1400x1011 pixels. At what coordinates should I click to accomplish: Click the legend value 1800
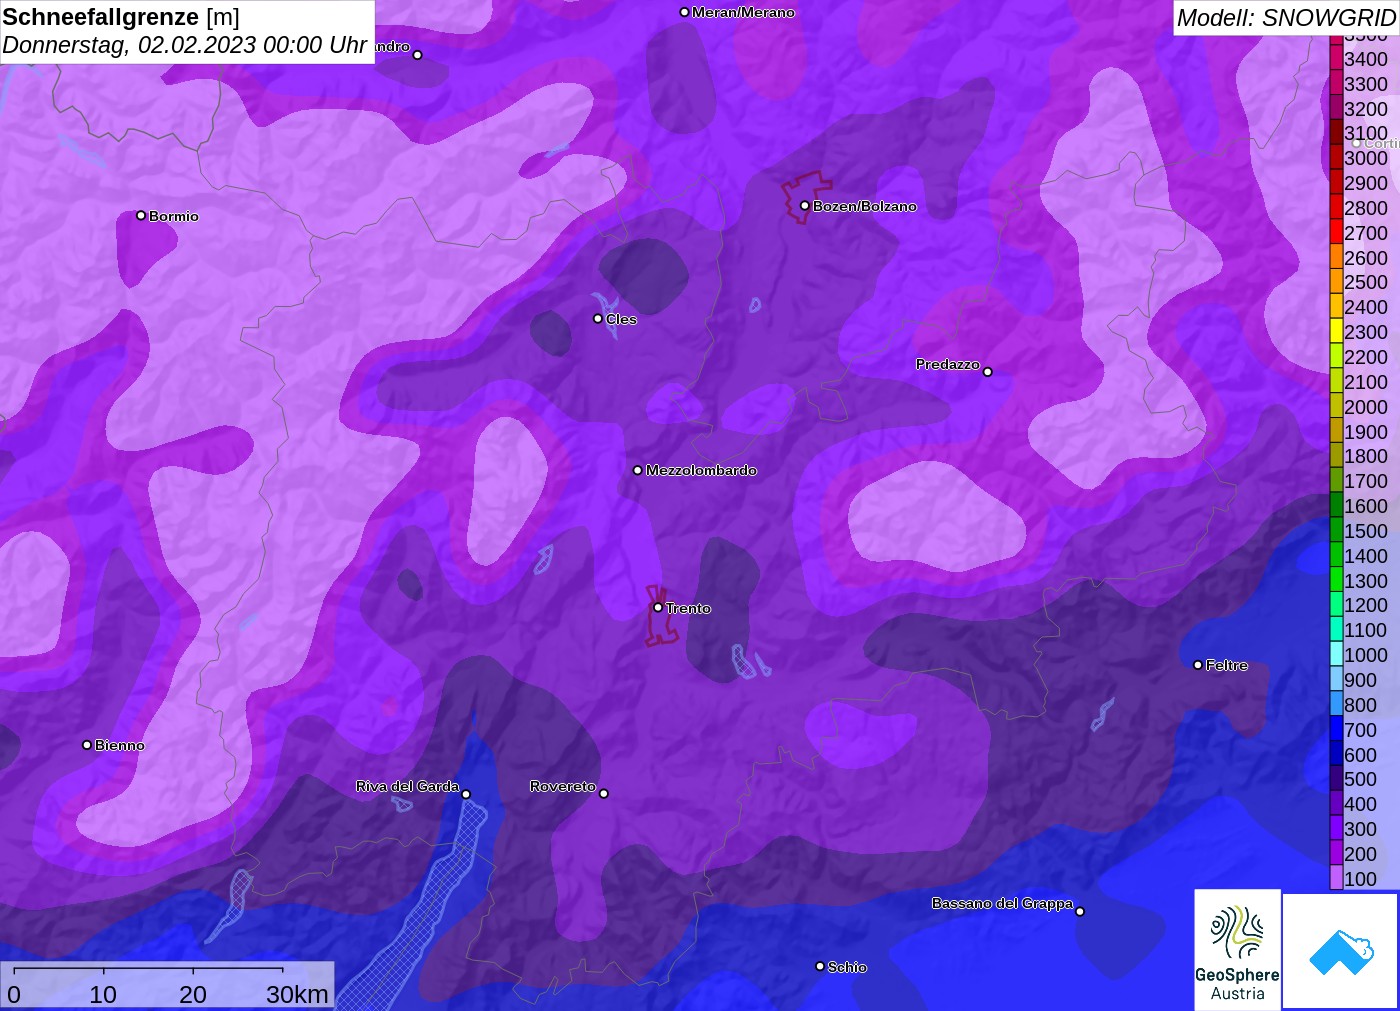pos(1366,456)
